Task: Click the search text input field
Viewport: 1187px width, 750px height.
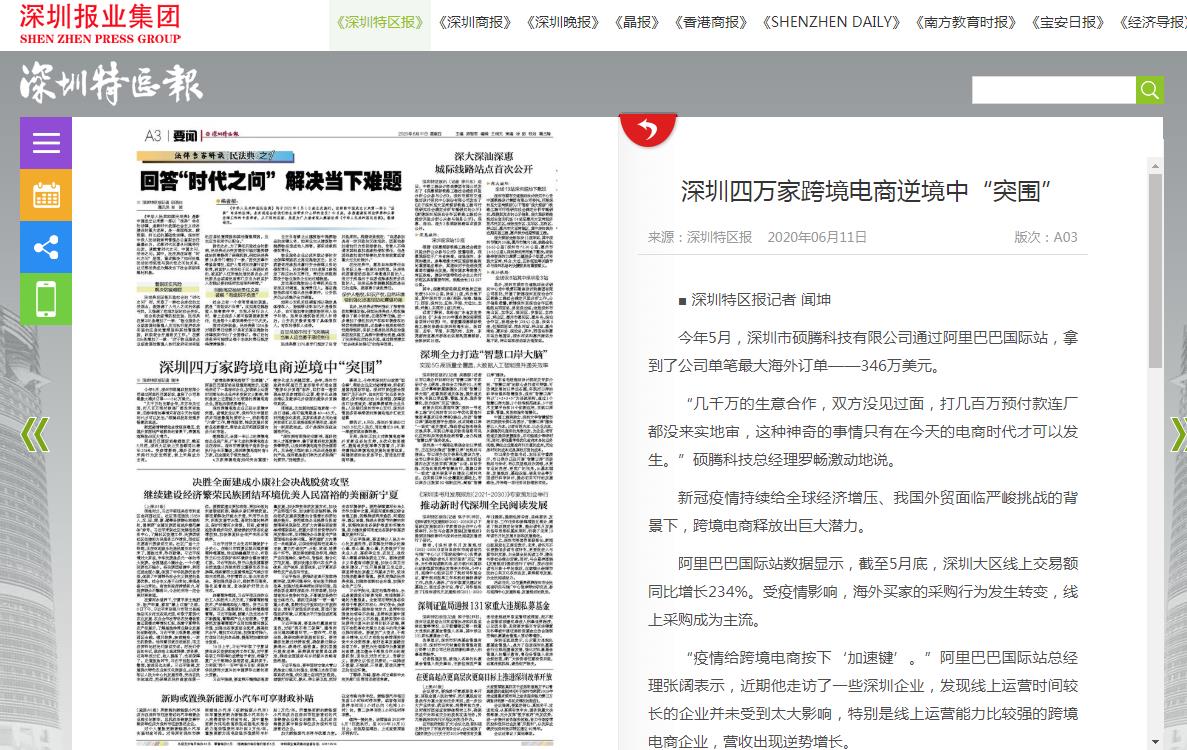Action: coord(1054,90)
